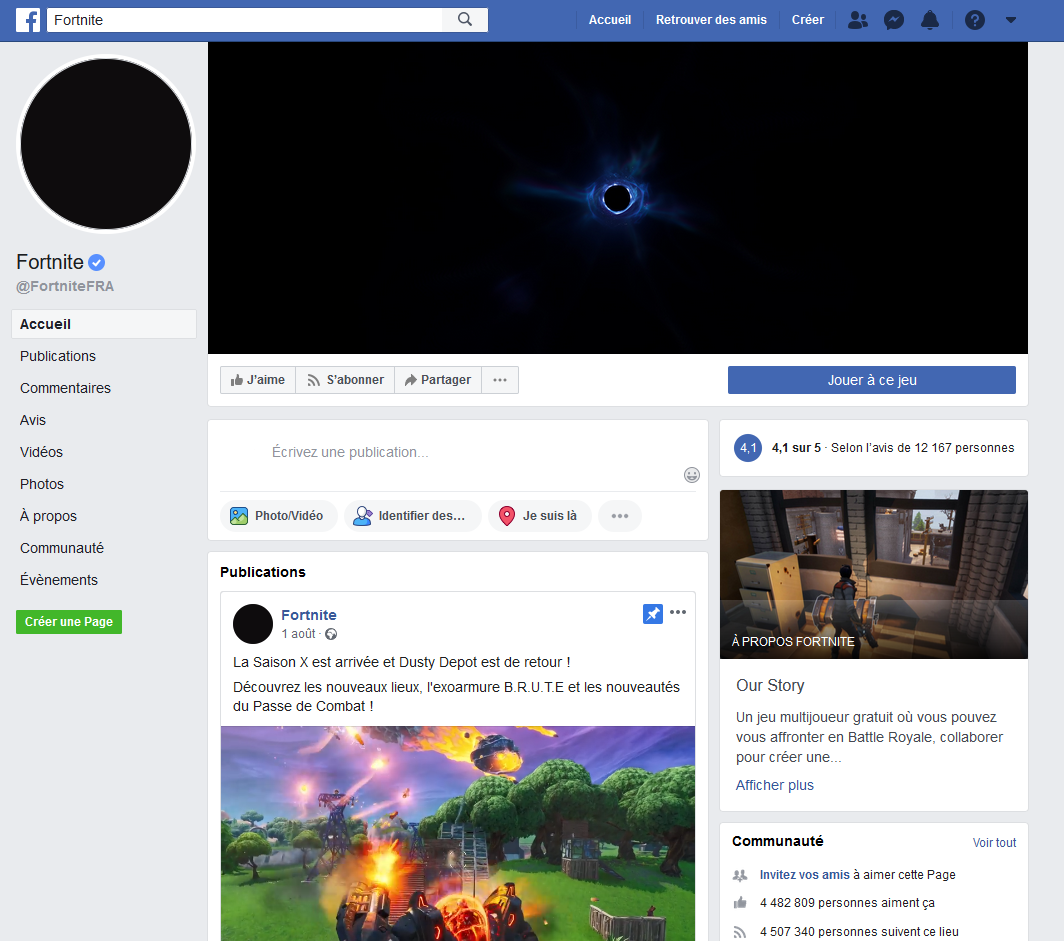Click the Je suis là check-in icon
The image size is (1064, 941).
click(508, 516)
